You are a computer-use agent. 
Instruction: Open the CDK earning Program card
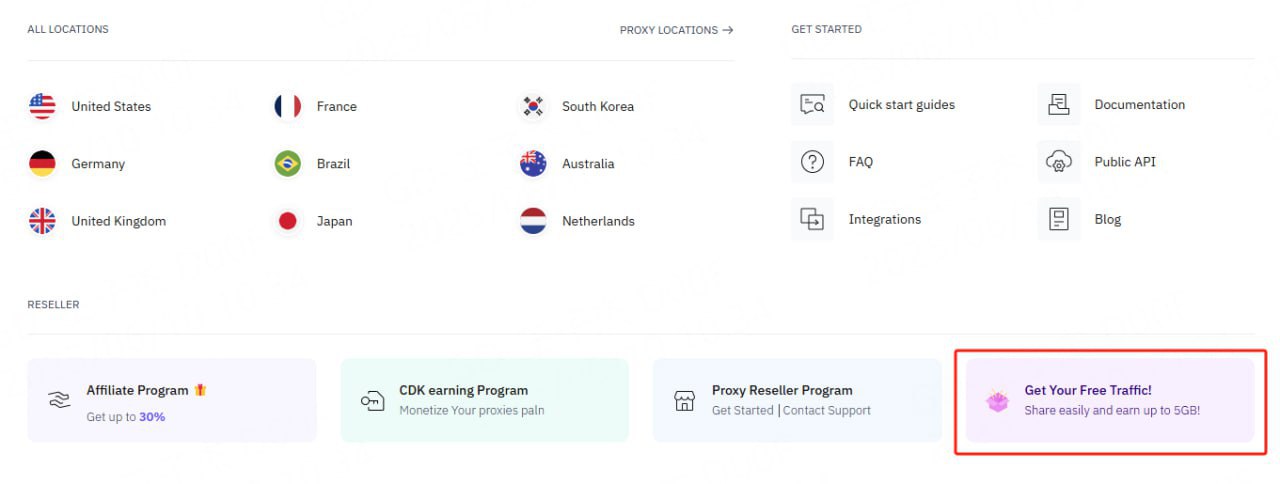[x=485, y=400]
